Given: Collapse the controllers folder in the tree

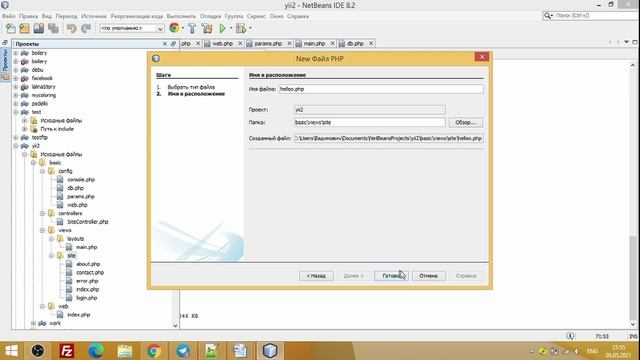Looking at the screenshot, I should (42, 213).
